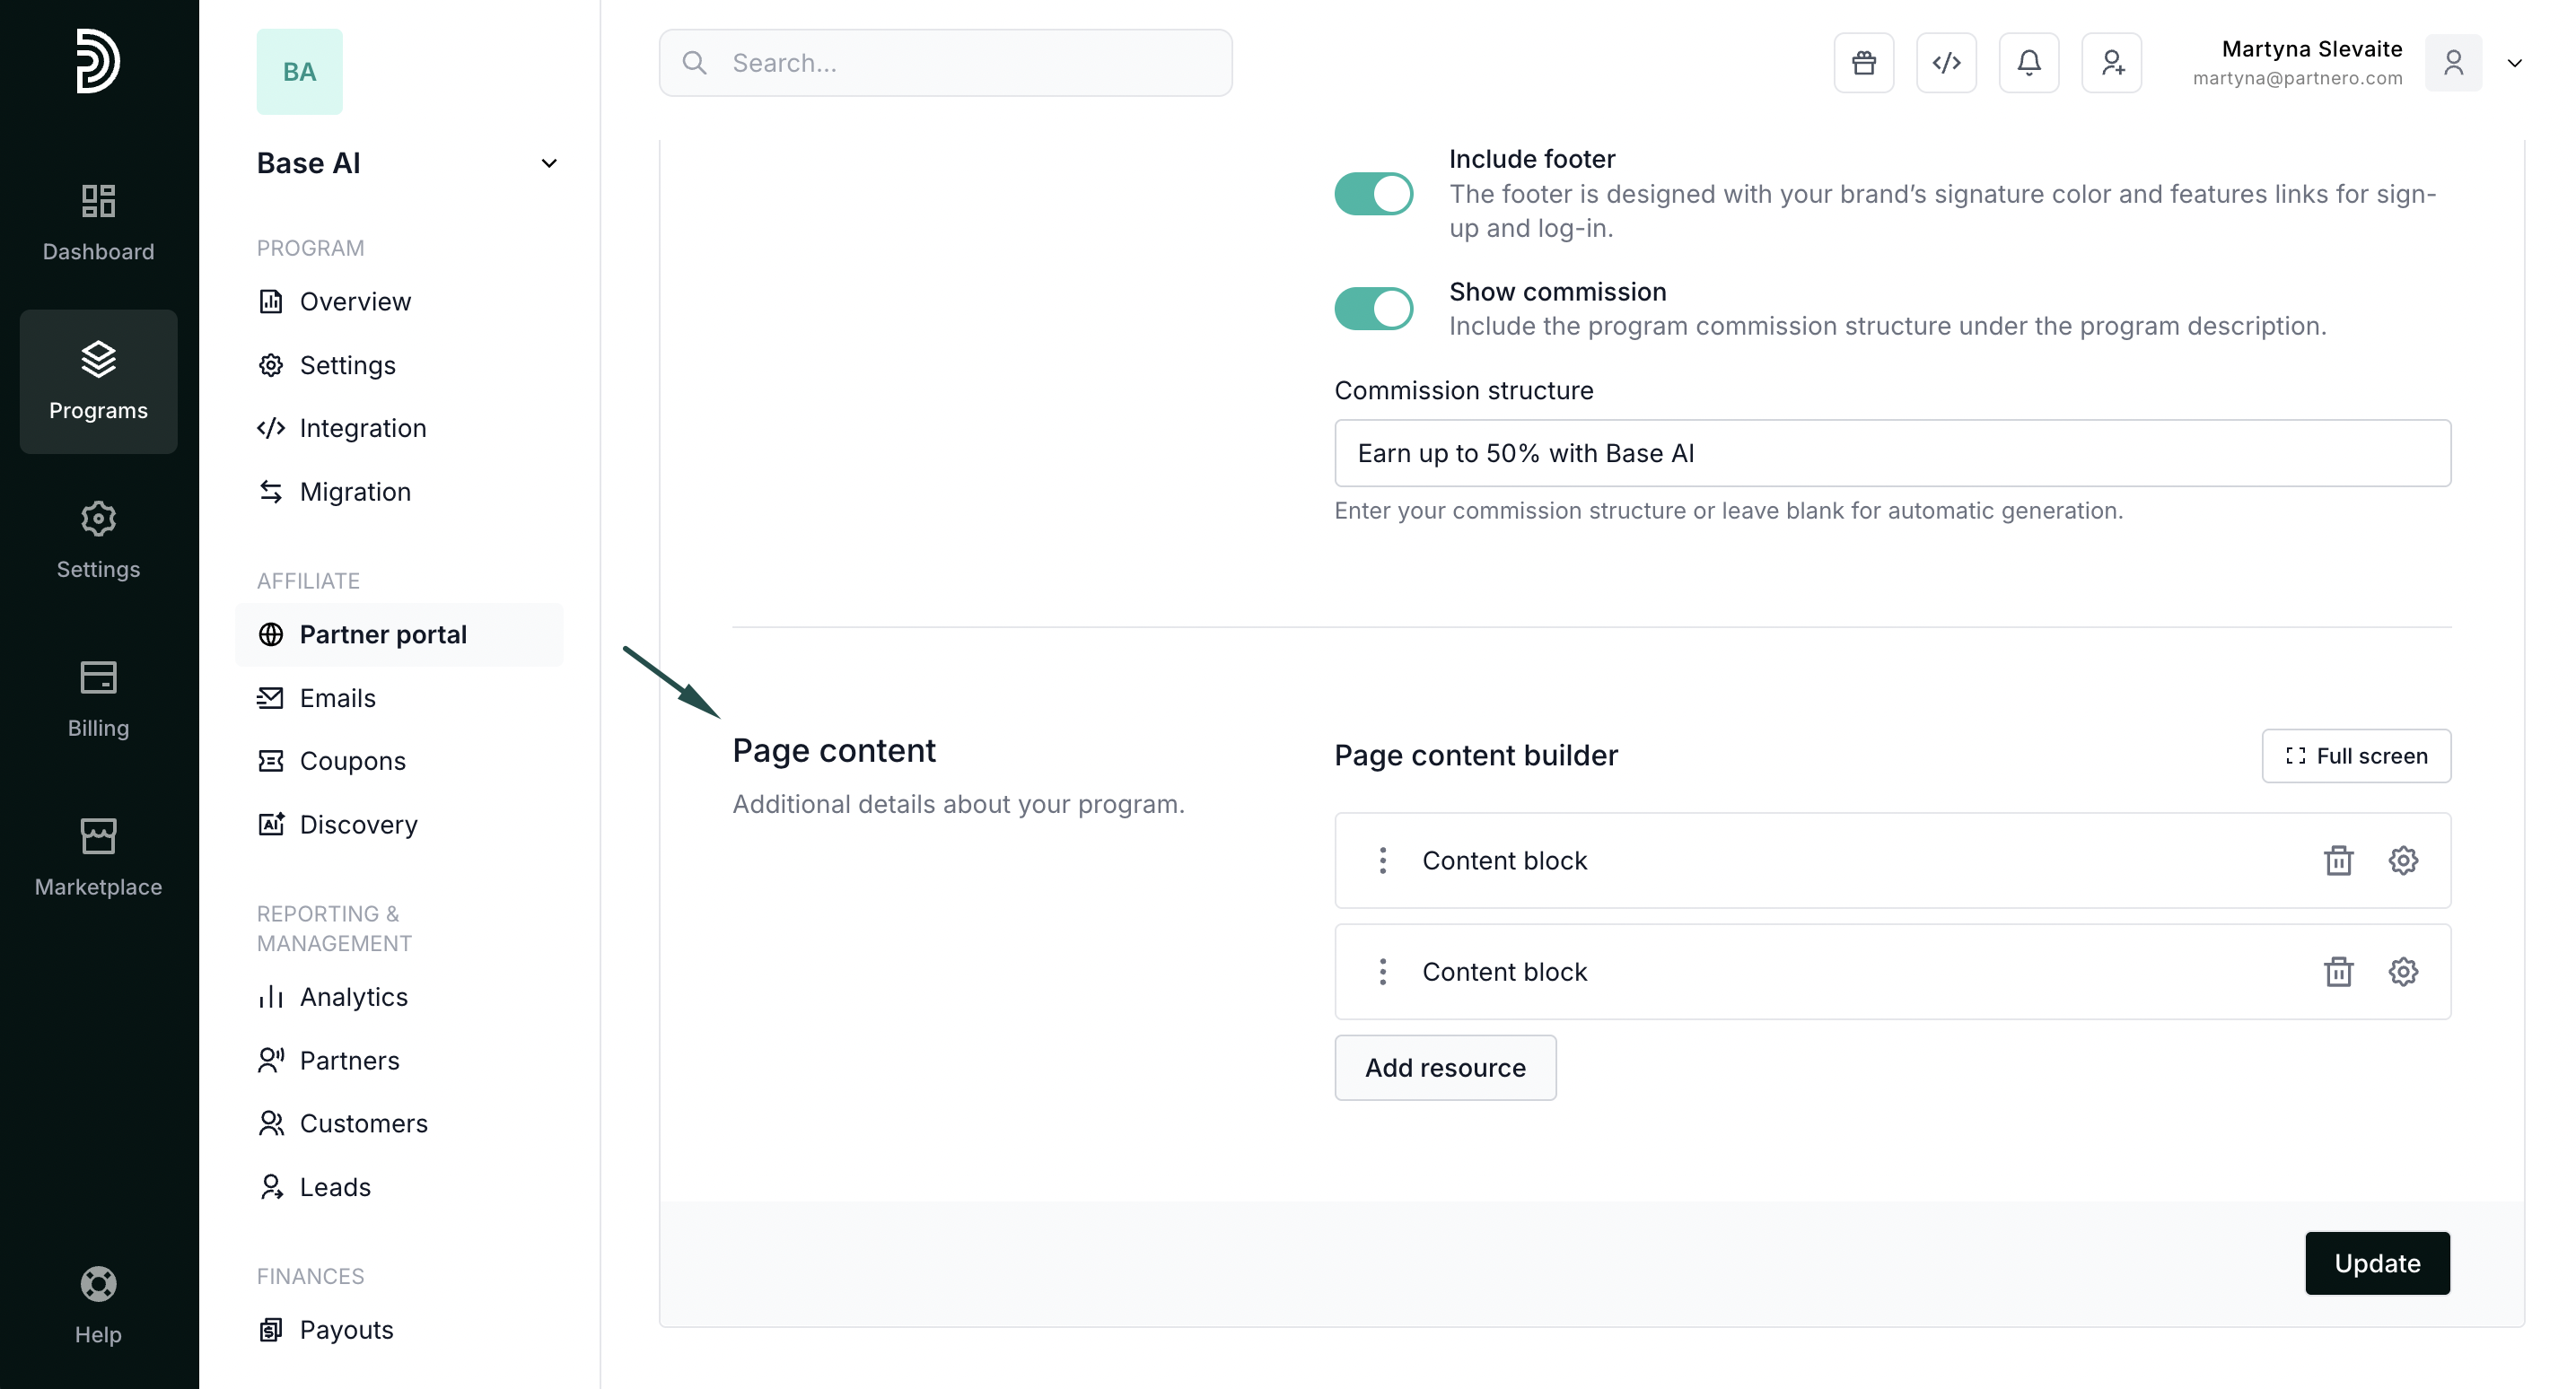
Task: Click the BA program avatar
Action: [x=299, y=72]
